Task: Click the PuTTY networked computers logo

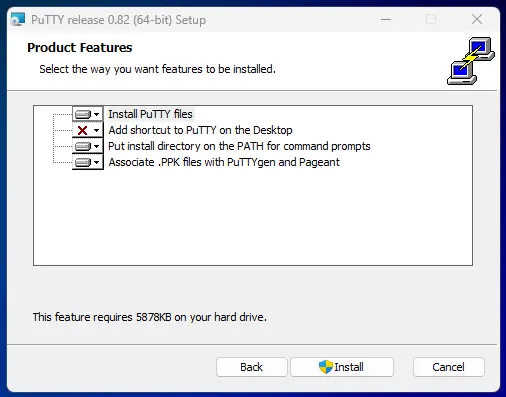Action: (471, 61)
